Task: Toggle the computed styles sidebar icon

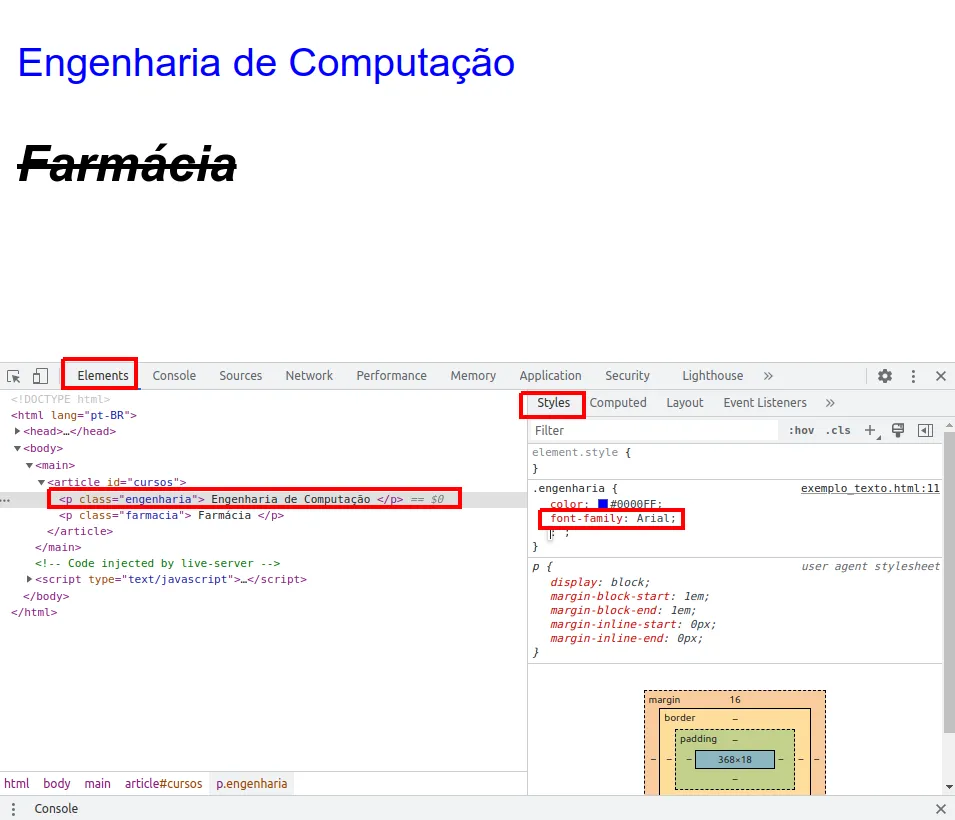Action: (x=925, y=431)
